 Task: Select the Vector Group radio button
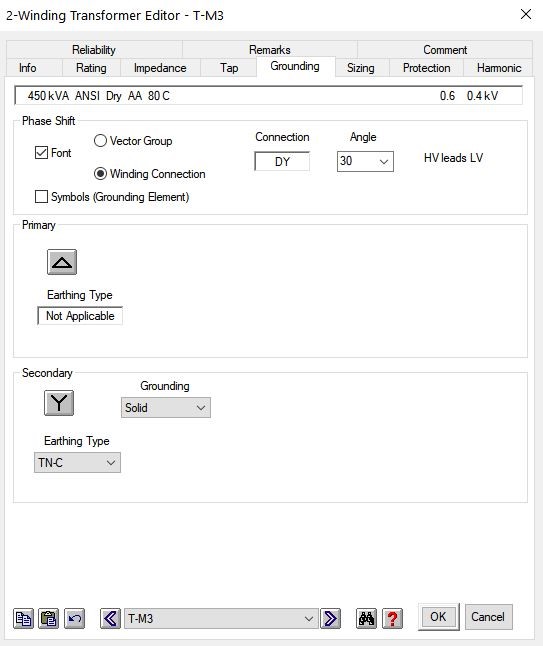pyautogui.click(x=100, y=141)
